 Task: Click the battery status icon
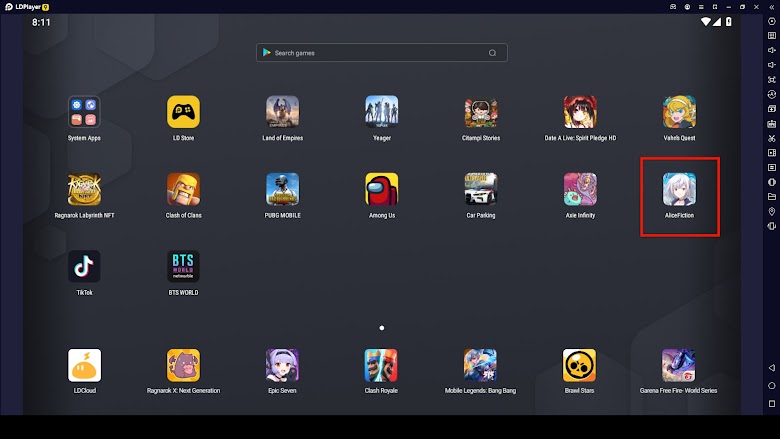pos(729,22)
